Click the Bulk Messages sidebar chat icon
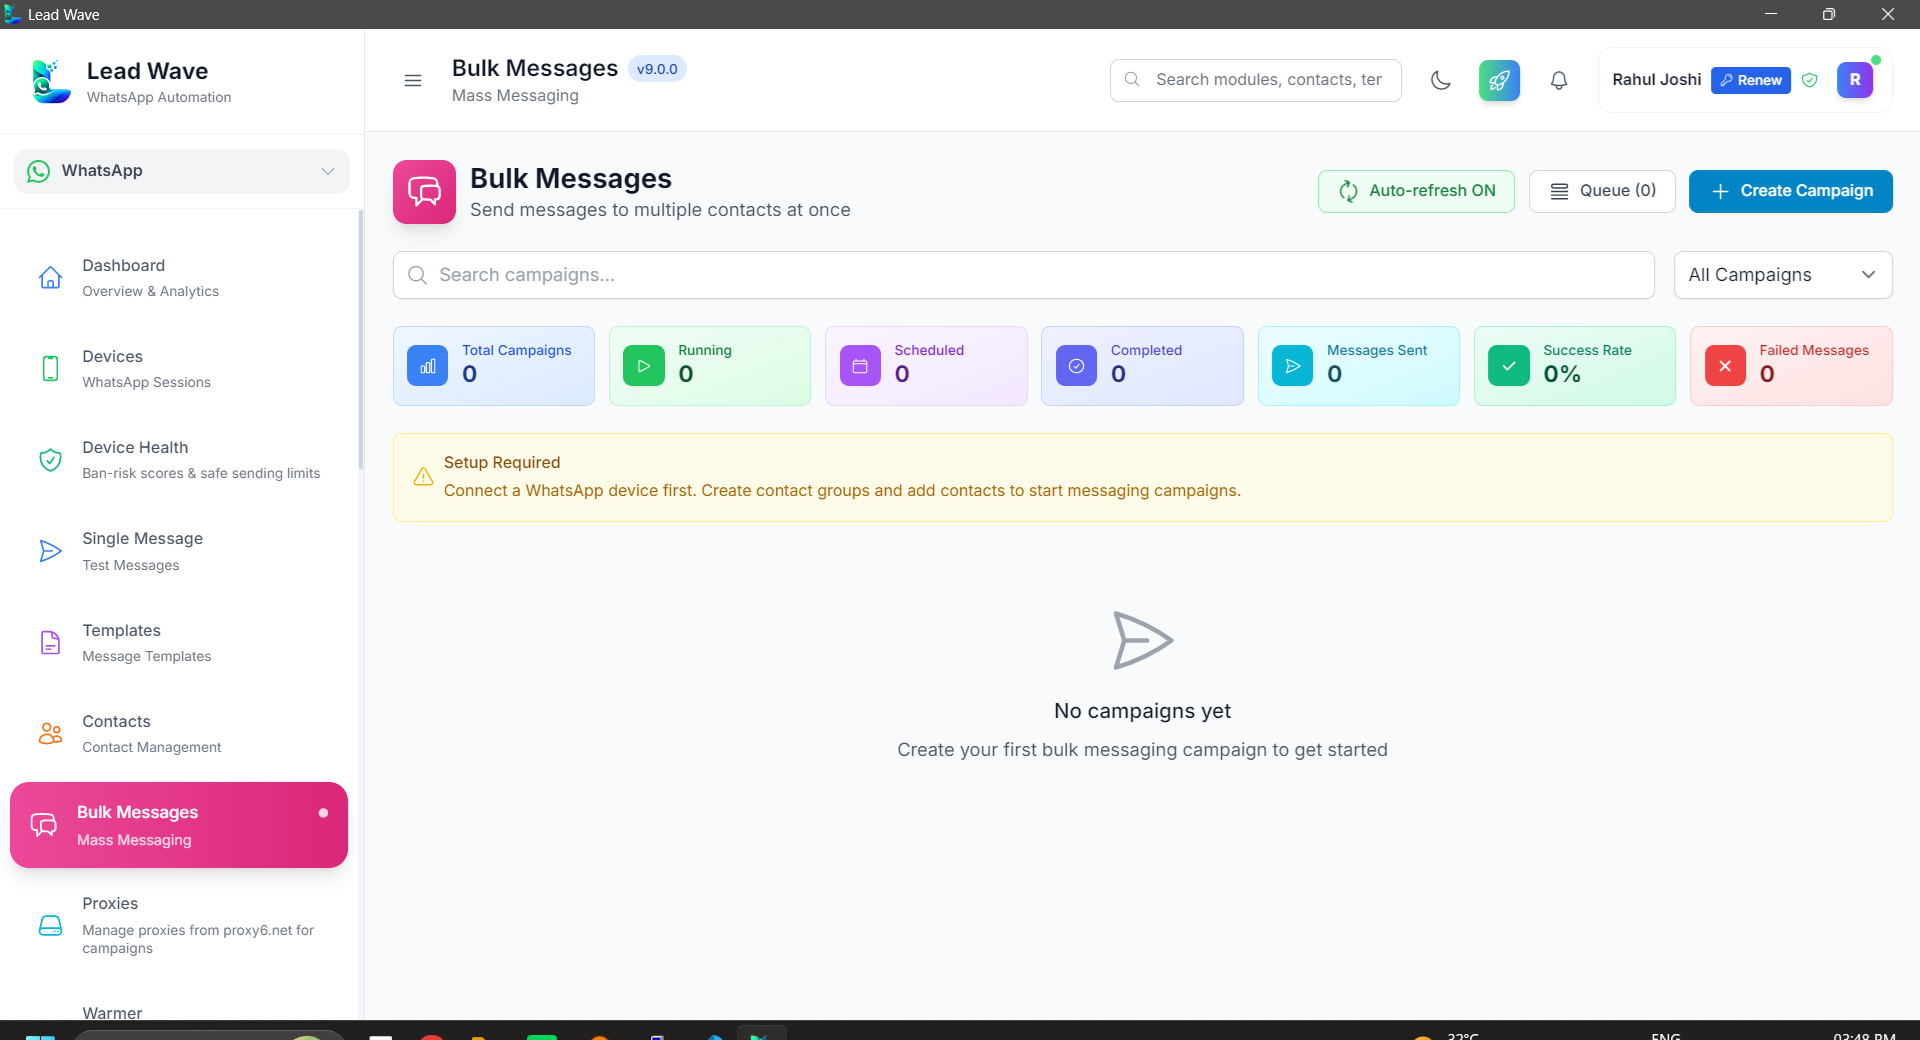This screenshot has width=1920, height=1040. coord(44,825)
